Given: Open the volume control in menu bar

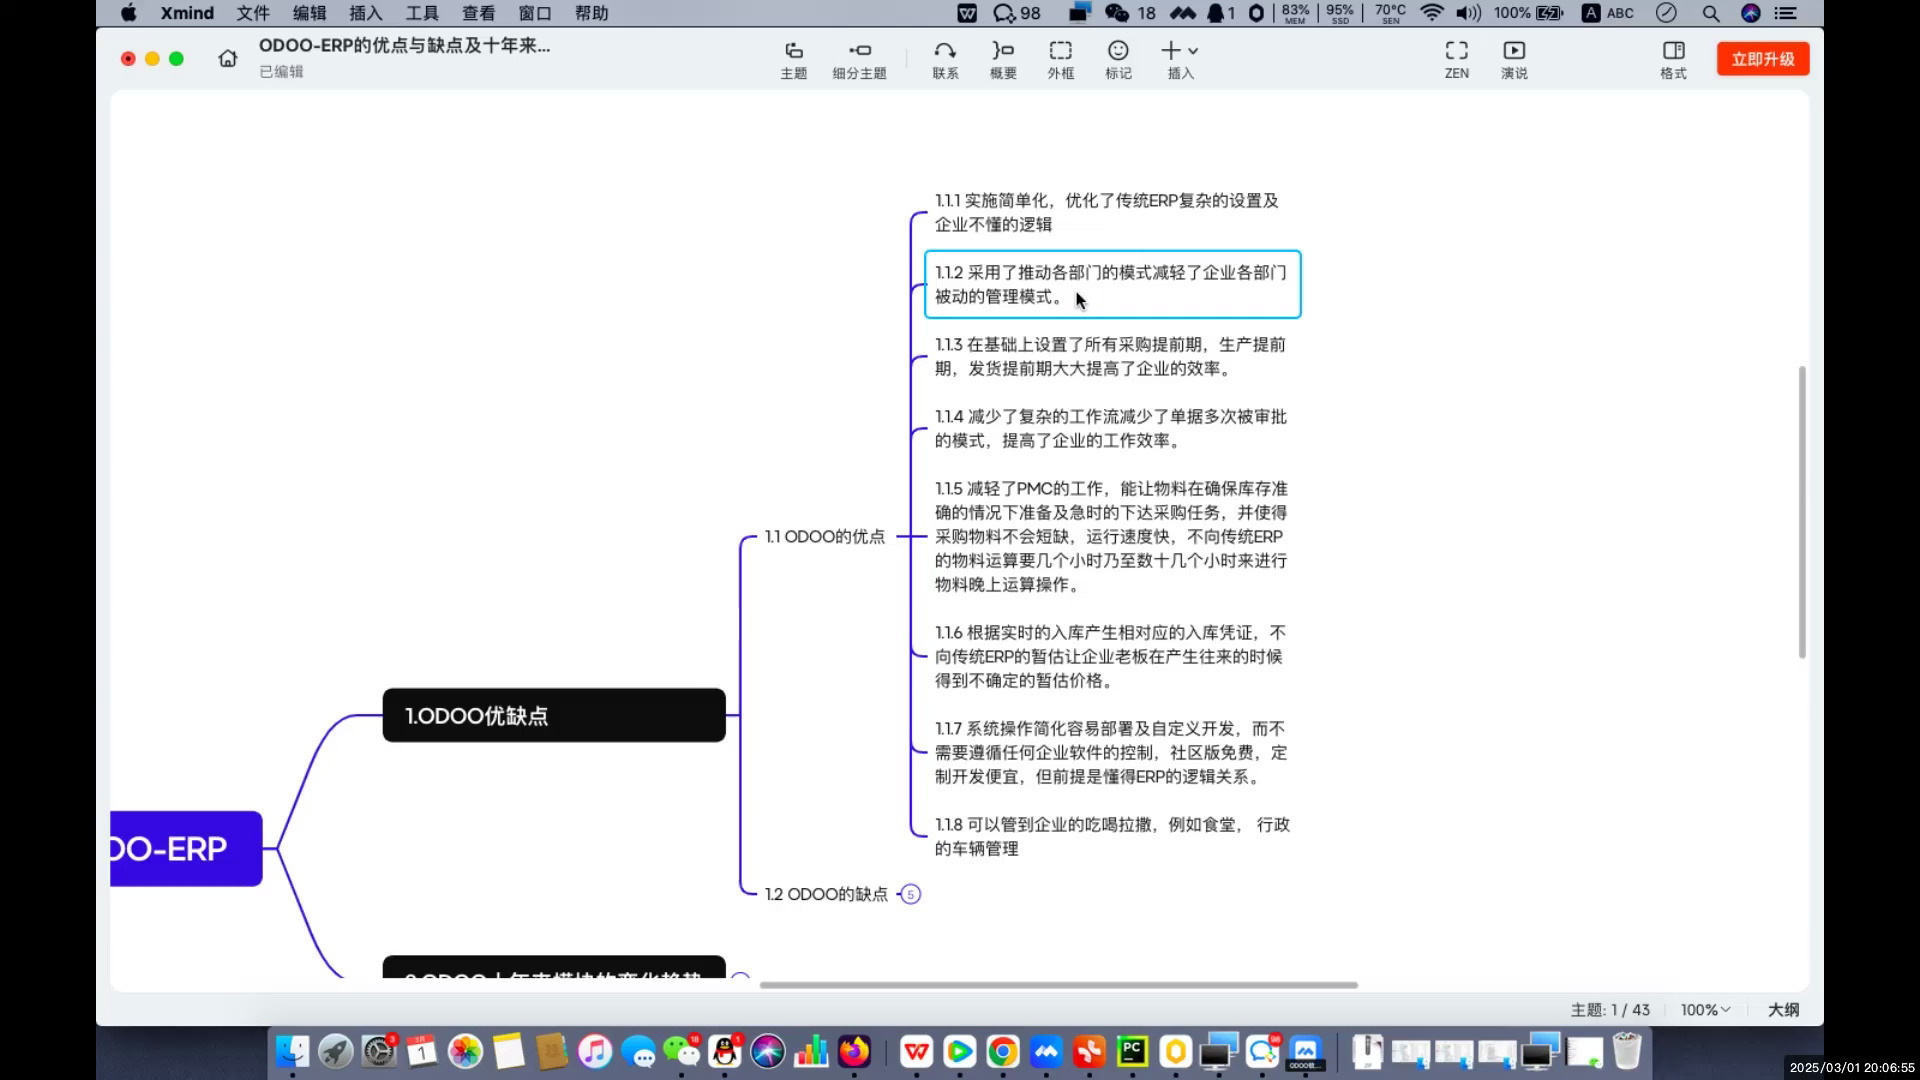Looking at the screenshot, I should click(1468, 13).
